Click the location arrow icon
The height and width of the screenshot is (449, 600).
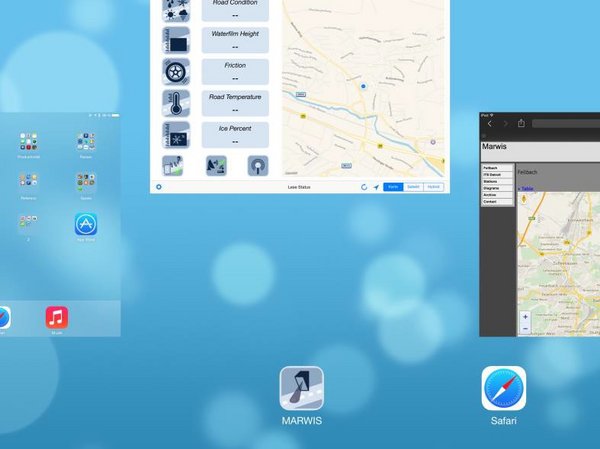pyautogui.click(x=377, y=187)
